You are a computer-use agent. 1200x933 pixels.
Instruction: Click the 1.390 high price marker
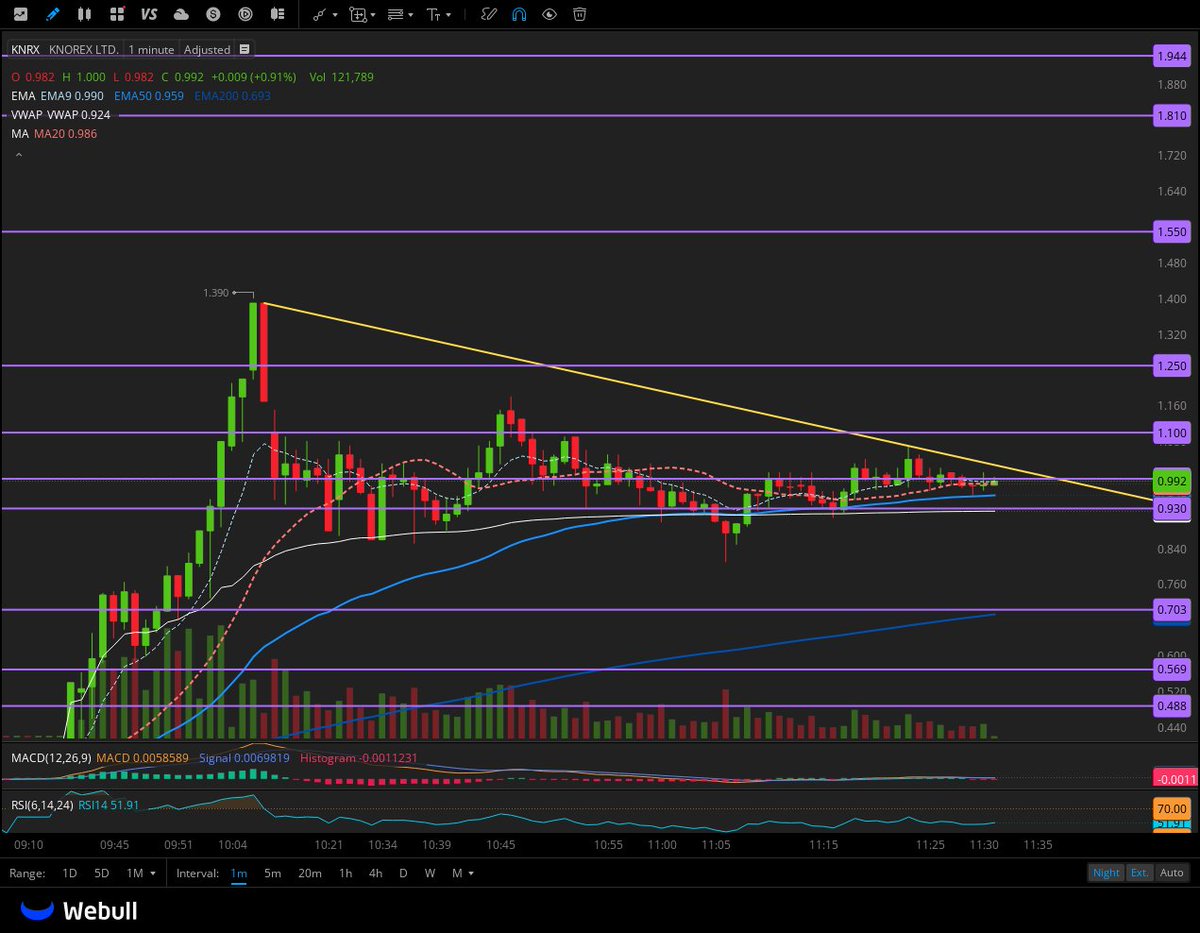pyautogui.click(x=215, y=293)
